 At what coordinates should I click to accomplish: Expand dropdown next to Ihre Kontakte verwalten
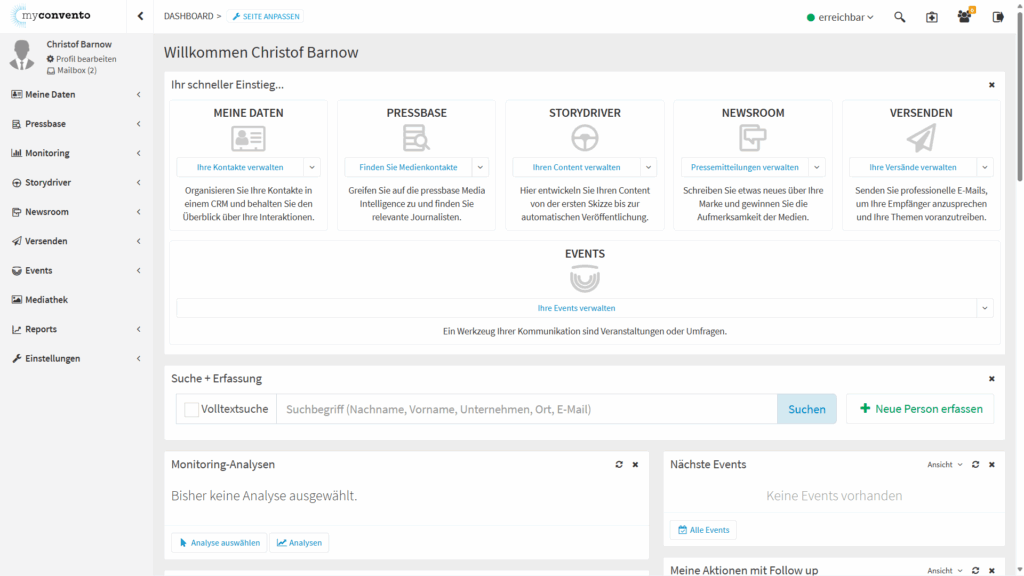coord(312,167)
